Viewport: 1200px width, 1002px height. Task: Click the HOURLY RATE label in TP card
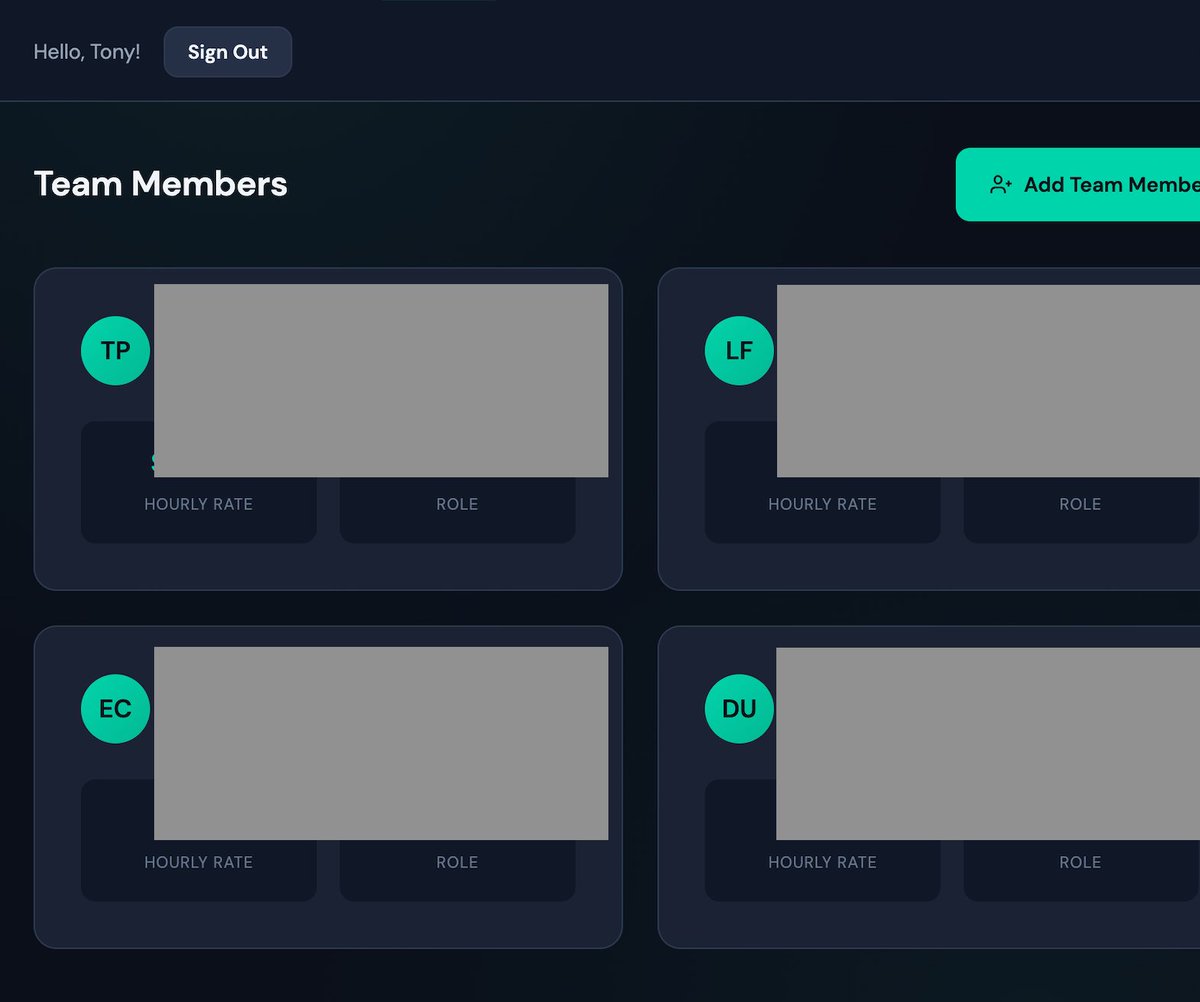pos(198,504)
